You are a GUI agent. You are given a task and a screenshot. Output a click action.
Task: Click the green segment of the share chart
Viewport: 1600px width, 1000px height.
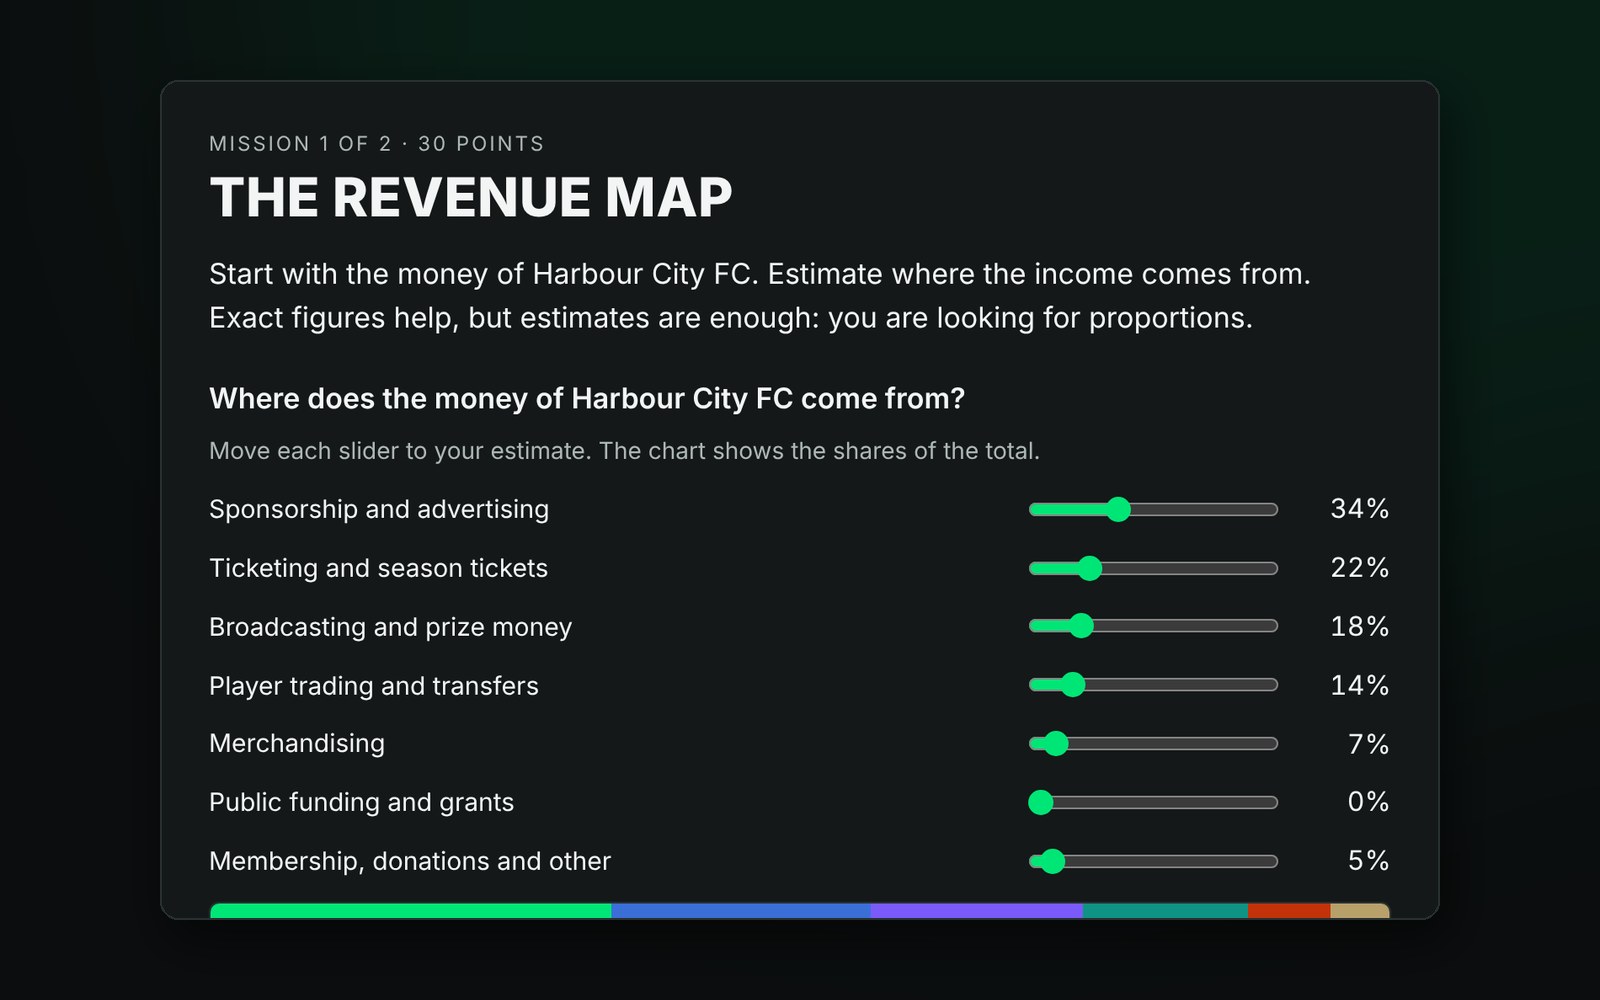coord(410,911)
